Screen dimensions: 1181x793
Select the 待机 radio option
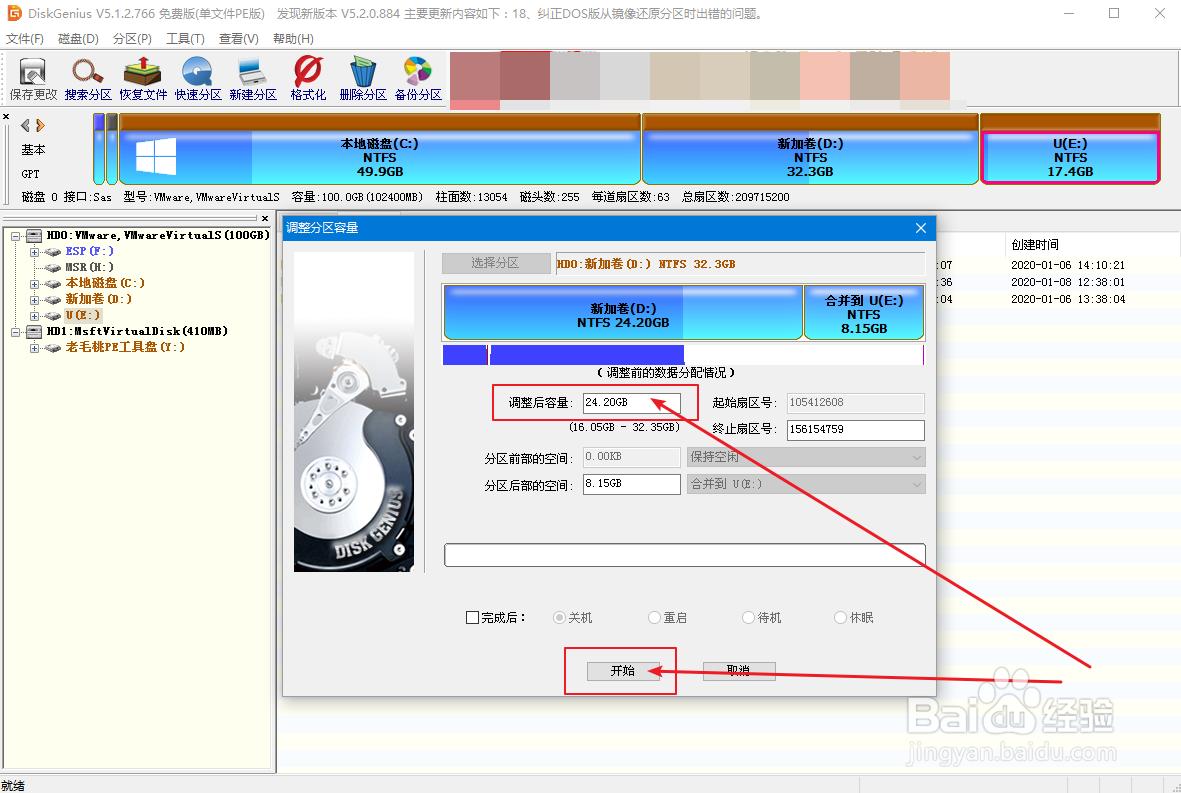[748, 618]
